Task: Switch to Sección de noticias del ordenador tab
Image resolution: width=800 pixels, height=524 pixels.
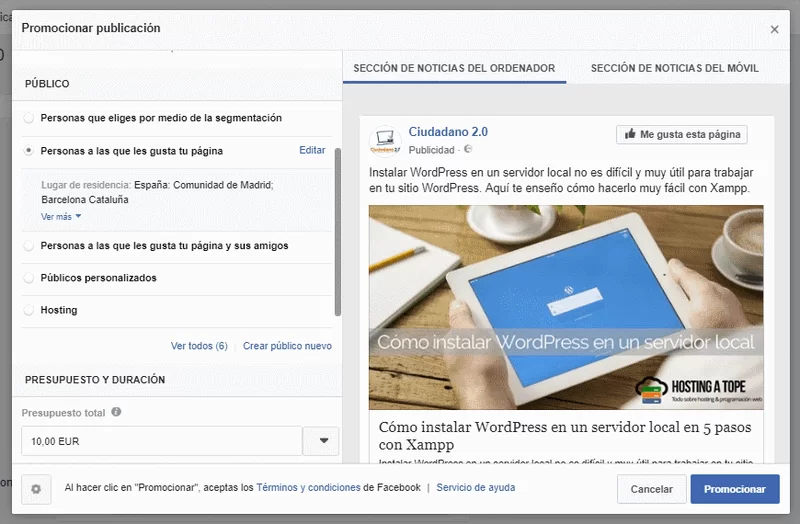Action: click(454, 68)
